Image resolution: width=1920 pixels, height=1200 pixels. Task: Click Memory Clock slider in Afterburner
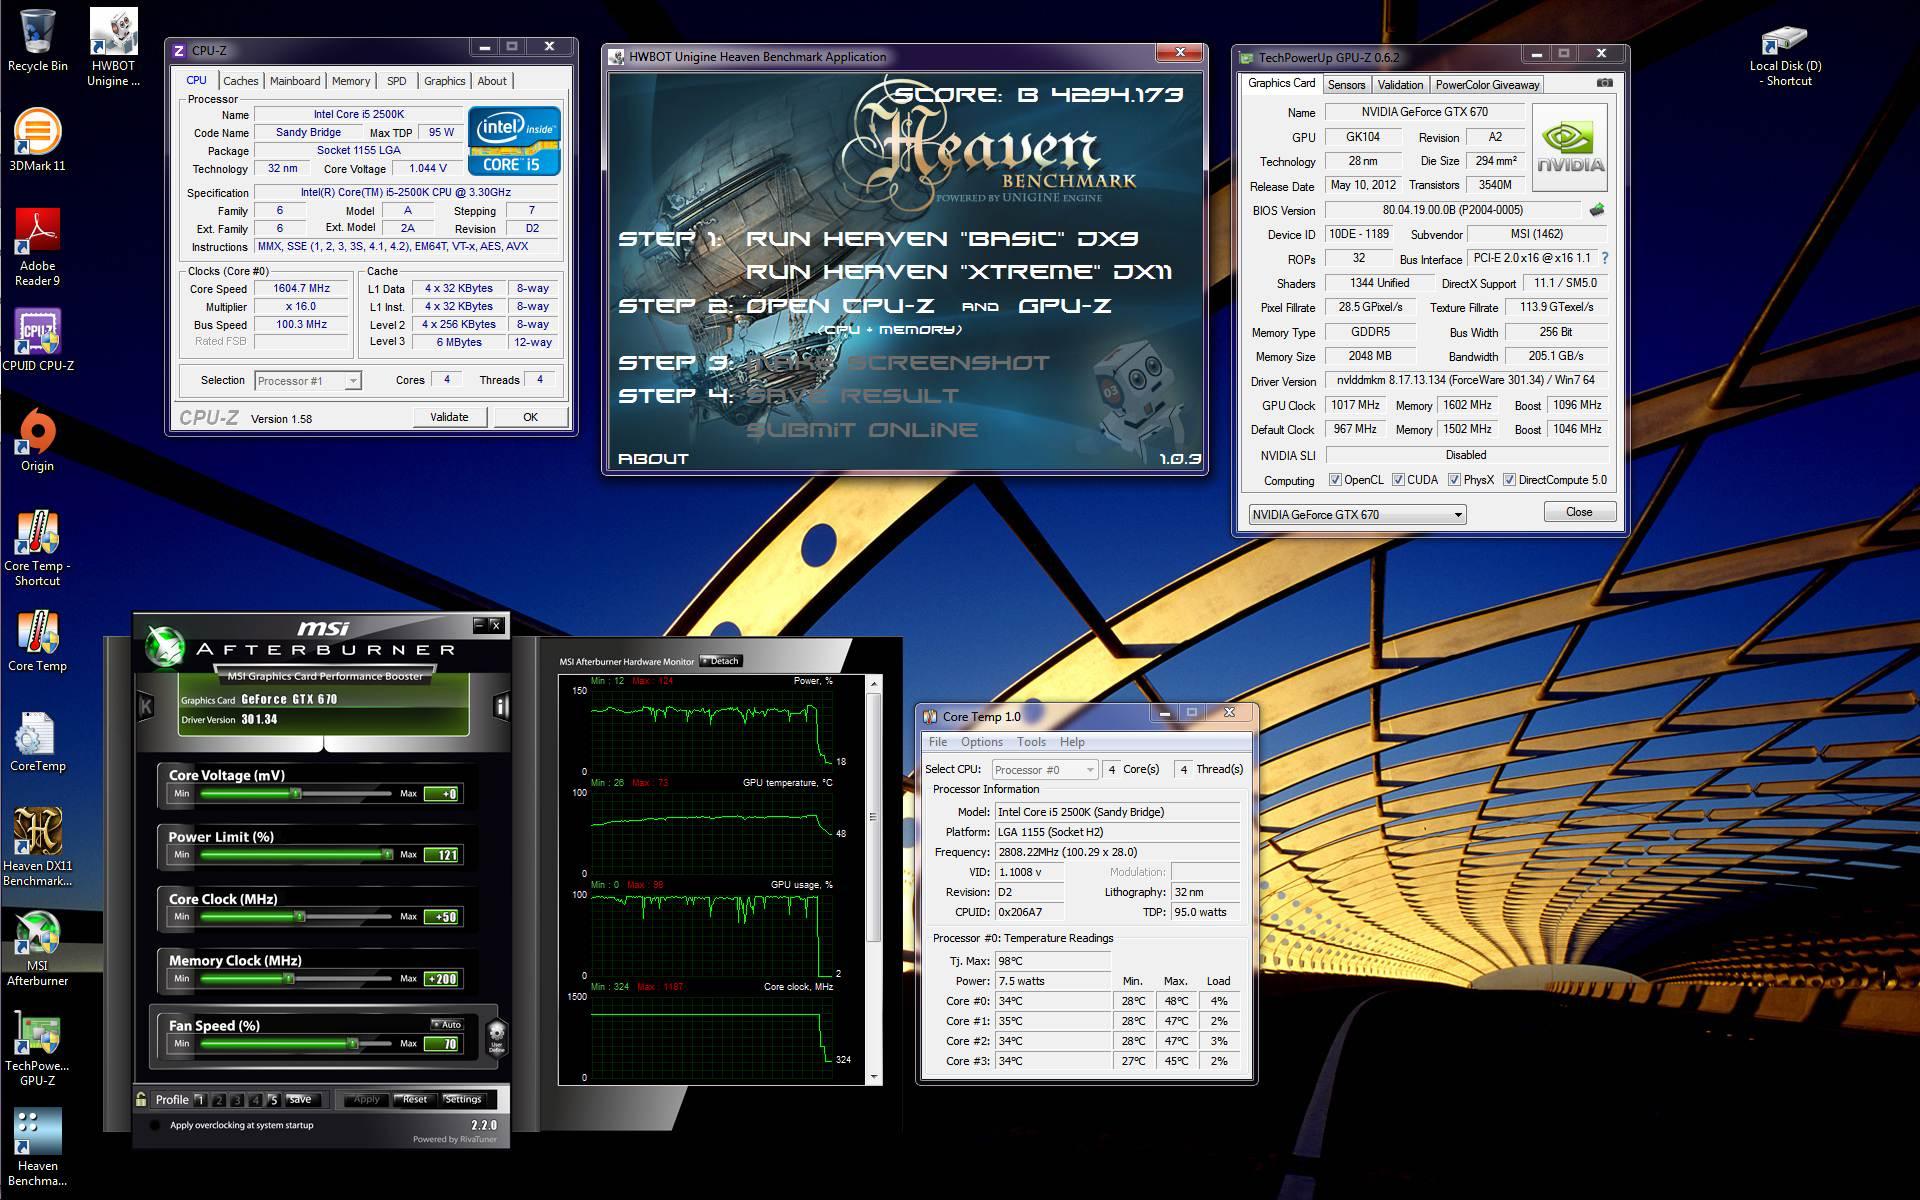(296, 979)
